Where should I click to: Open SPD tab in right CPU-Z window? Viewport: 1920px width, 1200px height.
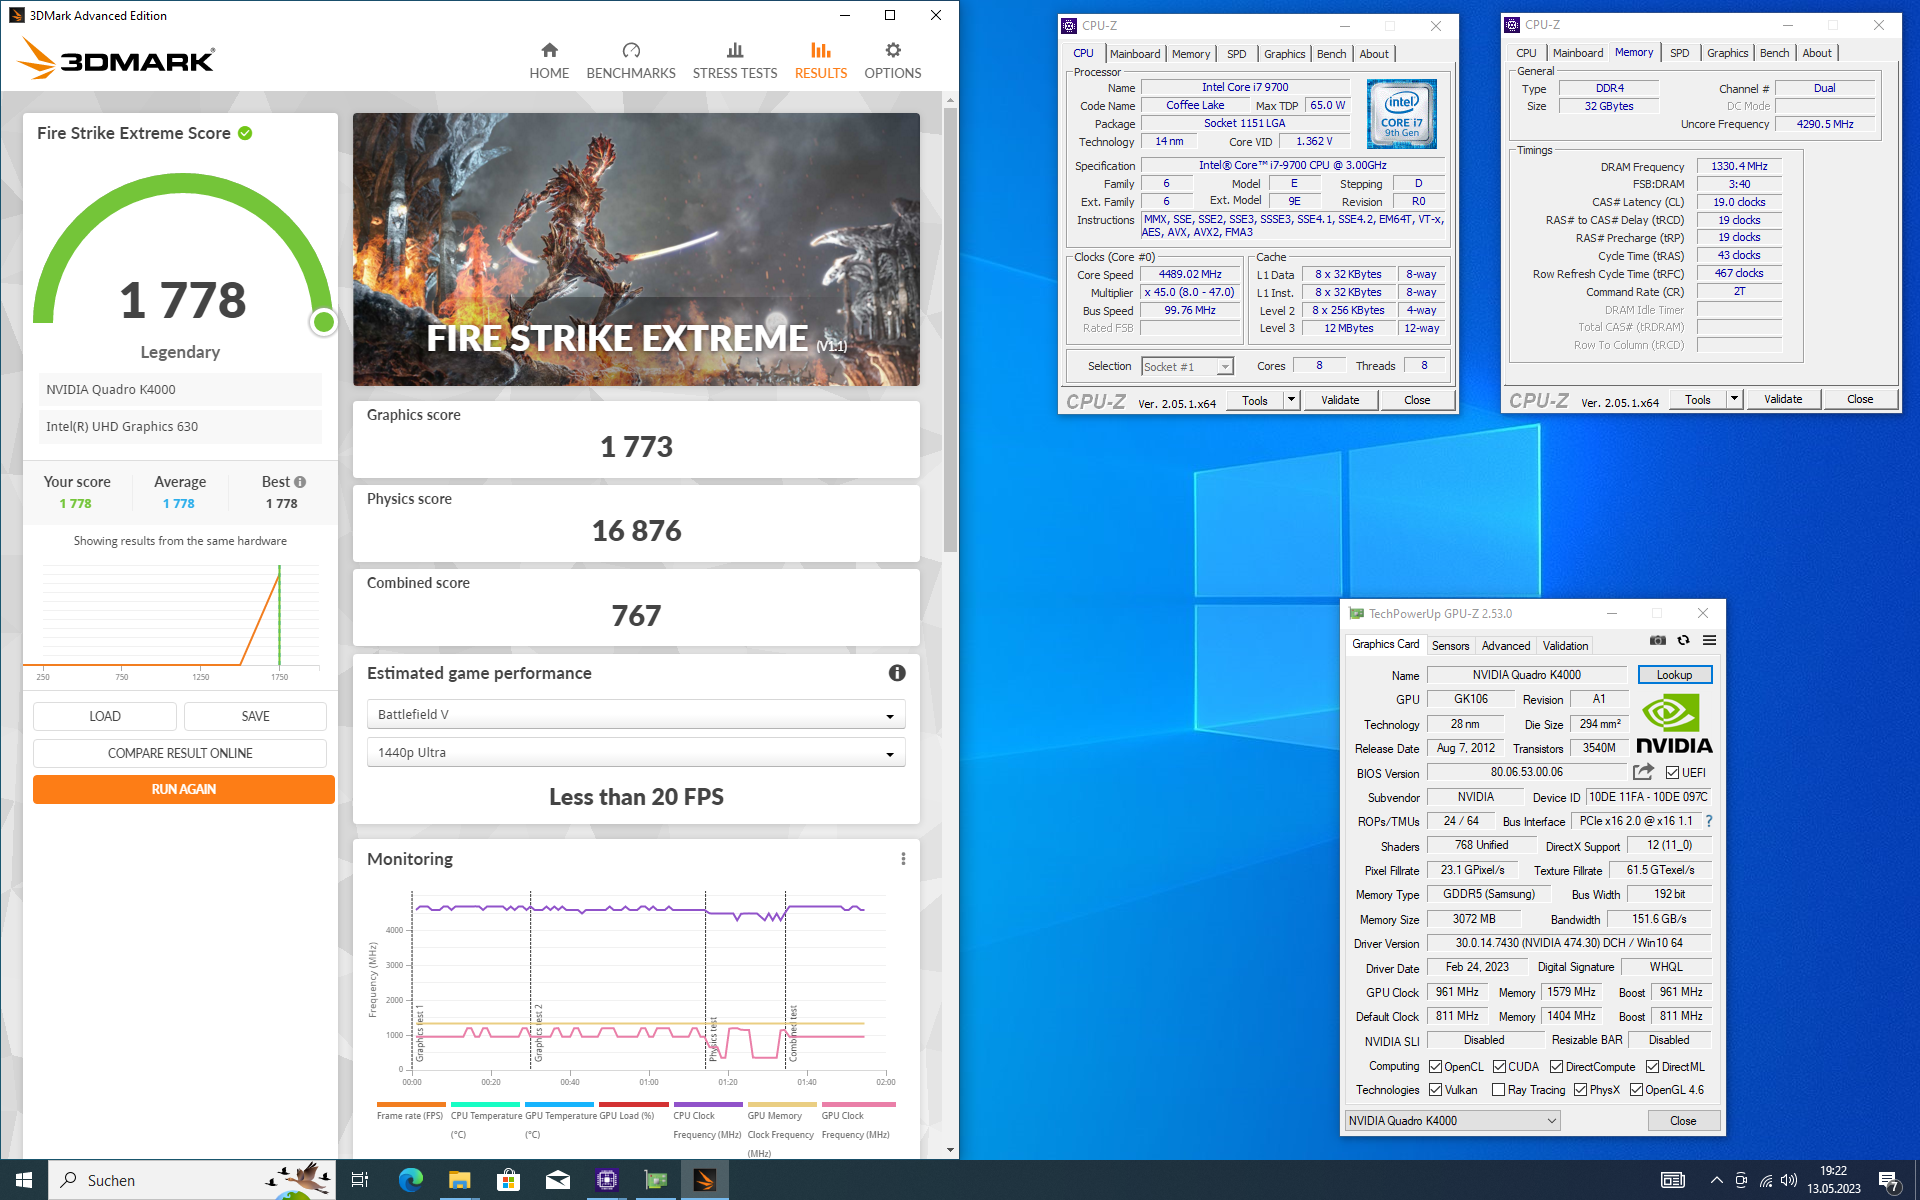1679,53
